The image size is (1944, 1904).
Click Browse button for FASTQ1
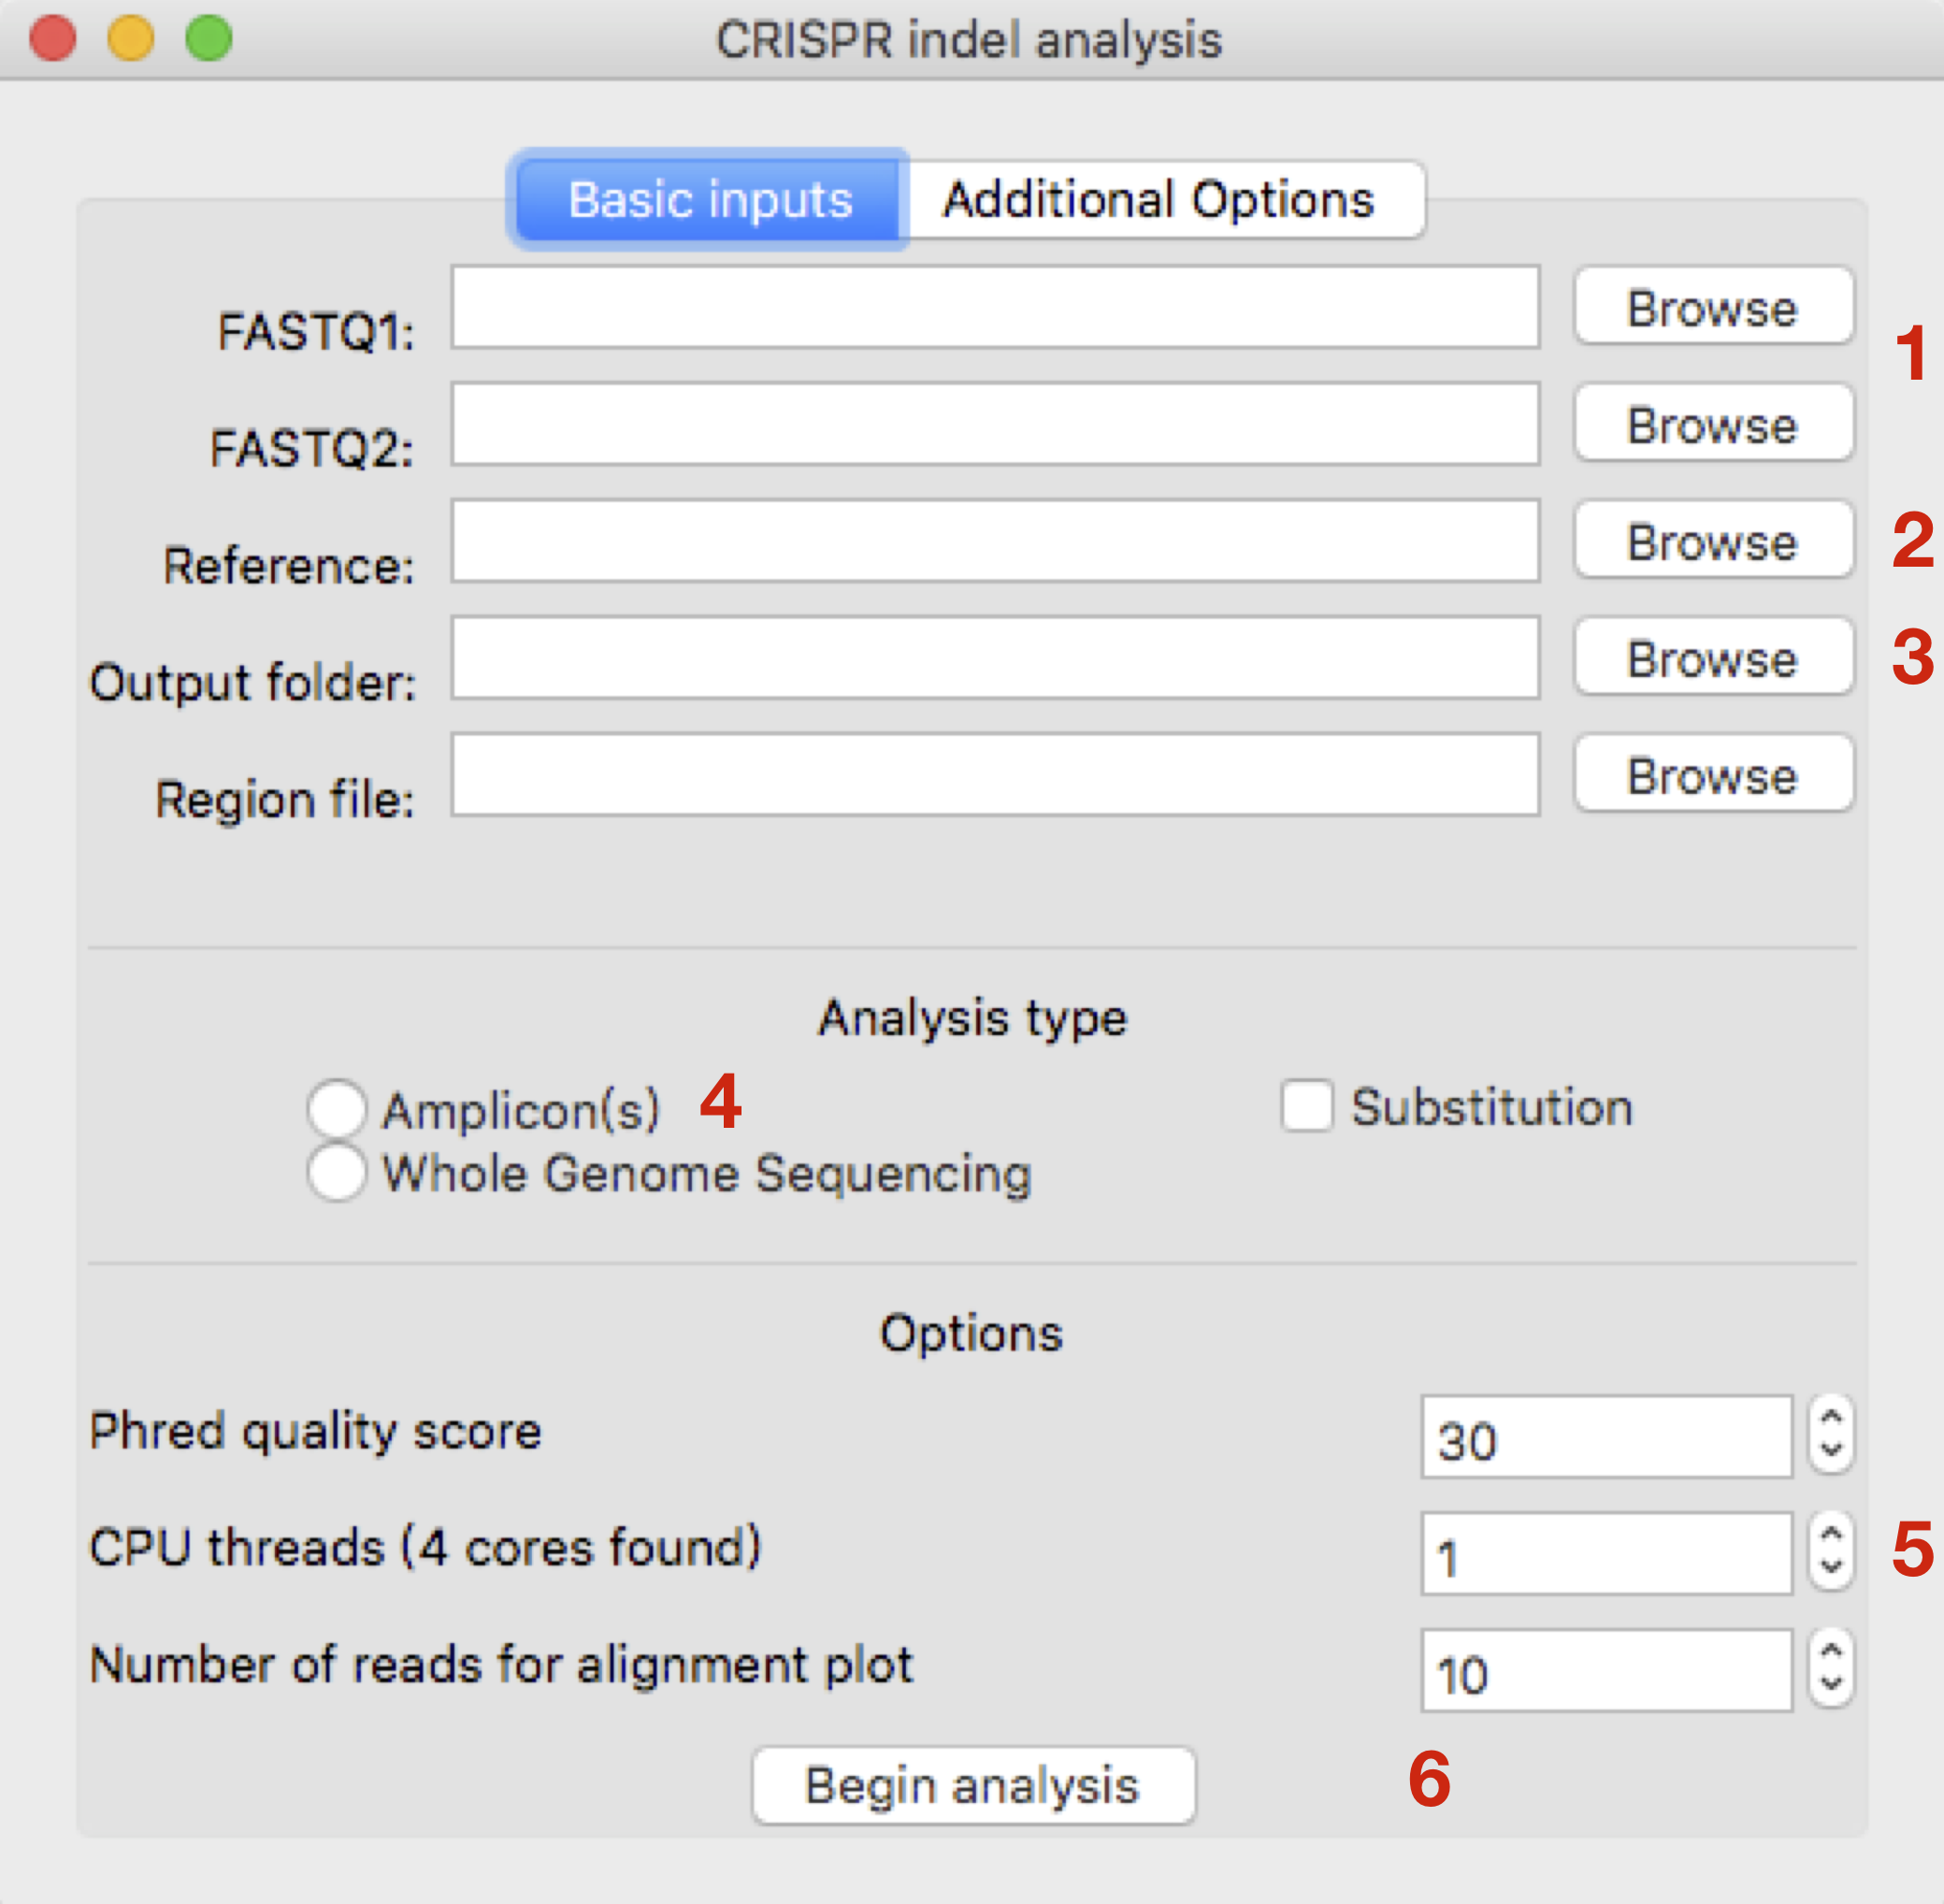pos(1712,307)
